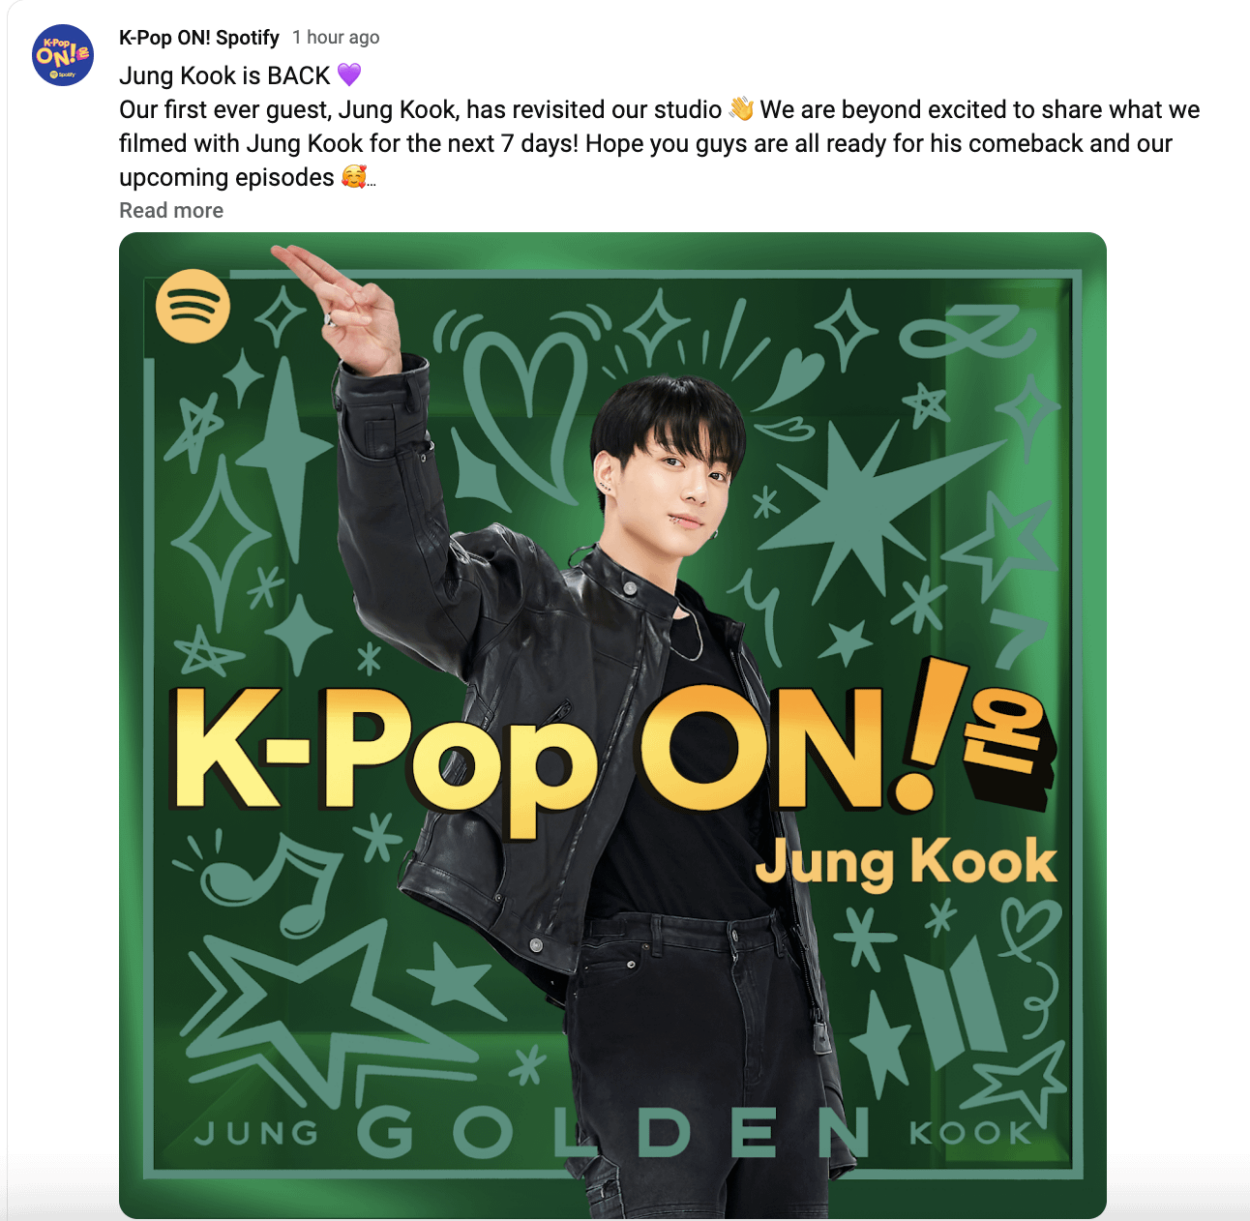Click the post text "Jung Kook is BACK"
This screenshot has width=1250, height=1221.
[225, 75]
